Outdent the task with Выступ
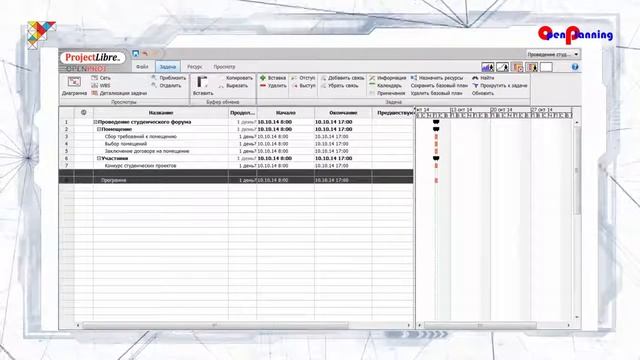Image resolution: width=640 pixels, height=360 pixels. [304, 85]
